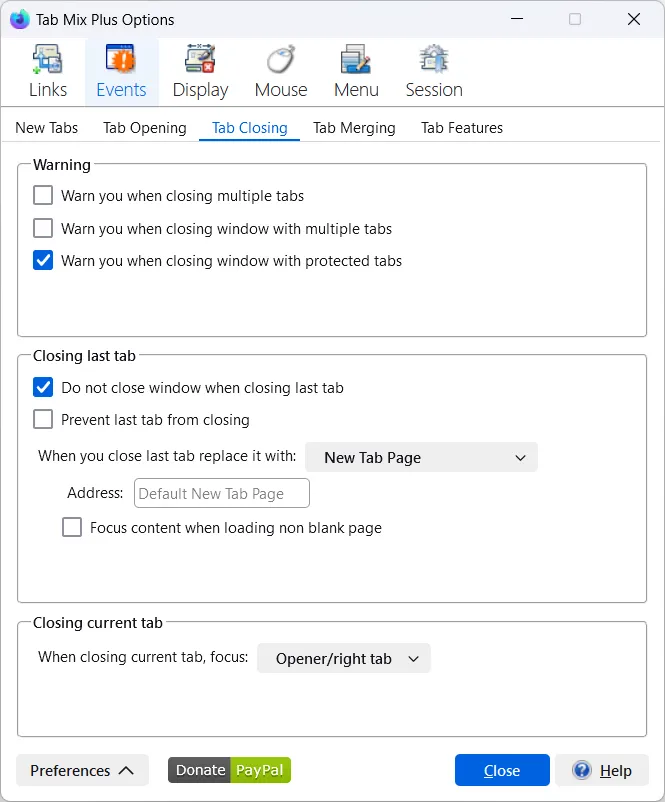Expand the Opener/right tab focus dropdown

click(x=344, y=658)
